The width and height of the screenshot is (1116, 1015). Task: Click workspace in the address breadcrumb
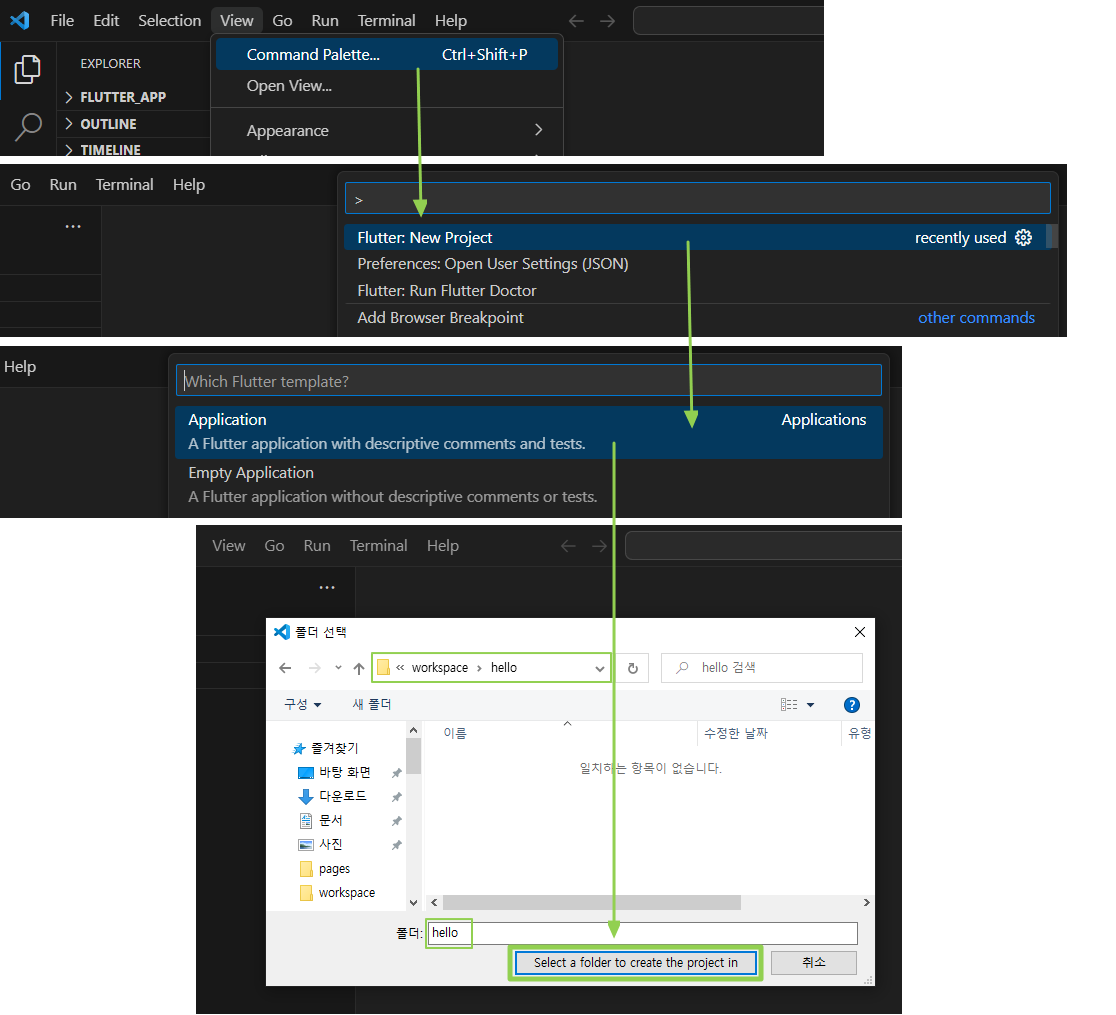(x=440, y=668)
